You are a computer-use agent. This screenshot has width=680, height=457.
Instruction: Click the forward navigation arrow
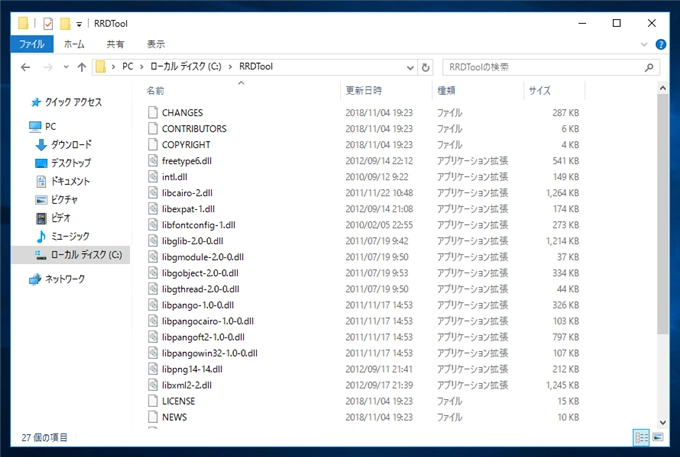pos(48,67)
